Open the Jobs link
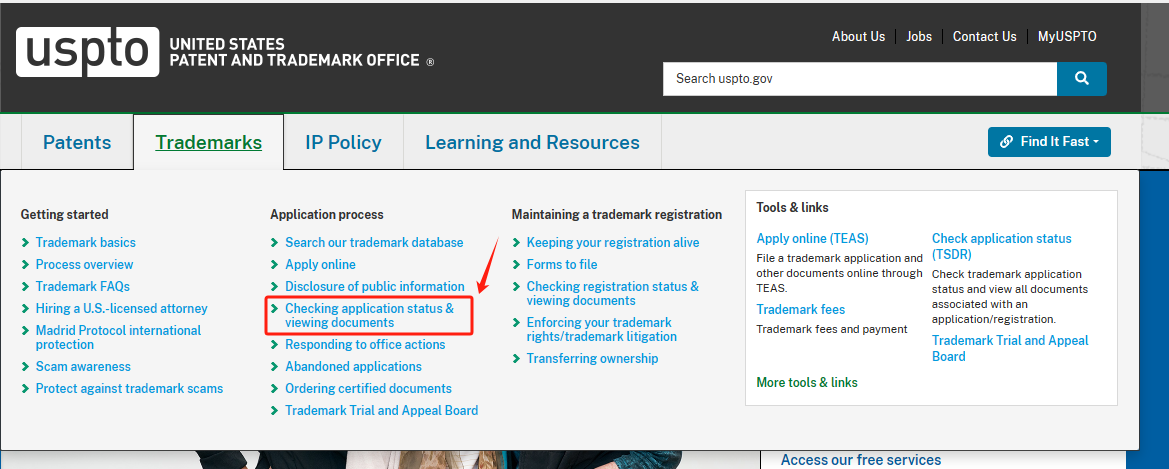This screenshot has width=1169, height=469. pos(918,37)
